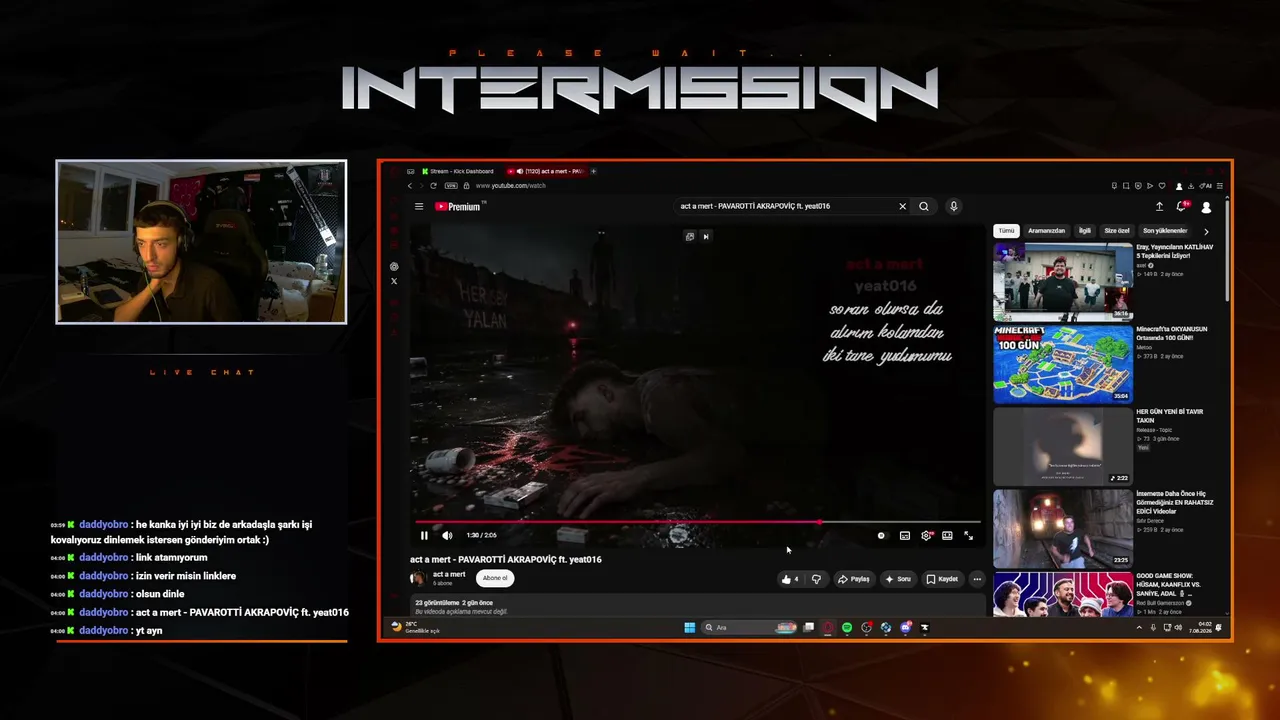This screenshot has height=720, width=1280.
Task: Open the X icon in browser sidebar
Action: [394, 281]
